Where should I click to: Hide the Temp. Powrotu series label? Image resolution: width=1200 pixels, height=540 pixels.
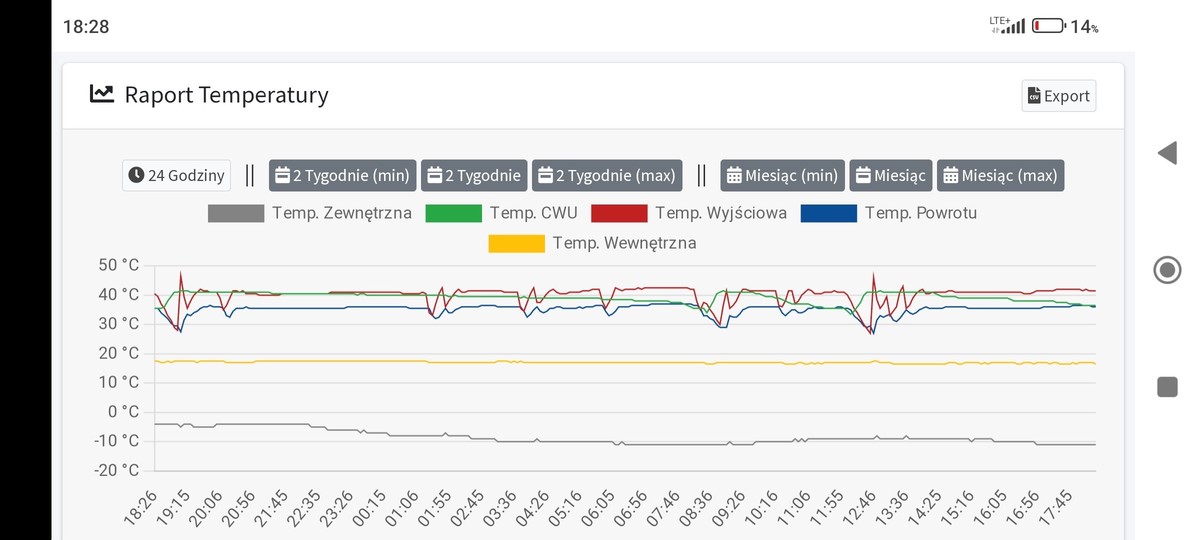921,213
